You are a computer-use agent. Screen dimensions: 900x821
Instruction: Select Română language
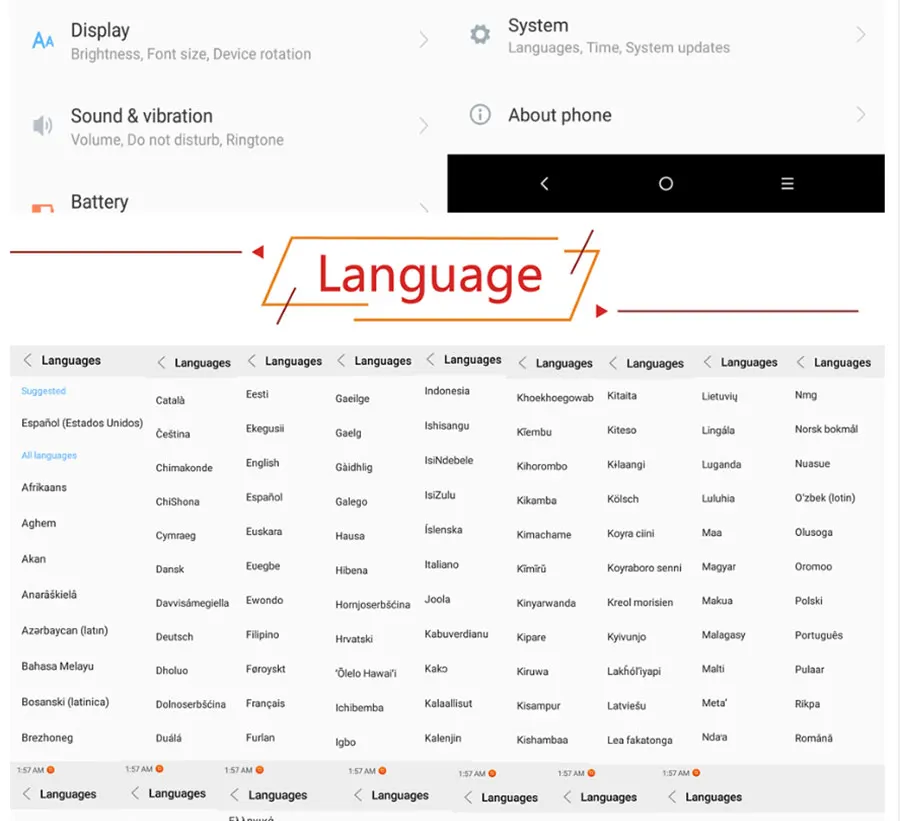[x=813, y=738]
